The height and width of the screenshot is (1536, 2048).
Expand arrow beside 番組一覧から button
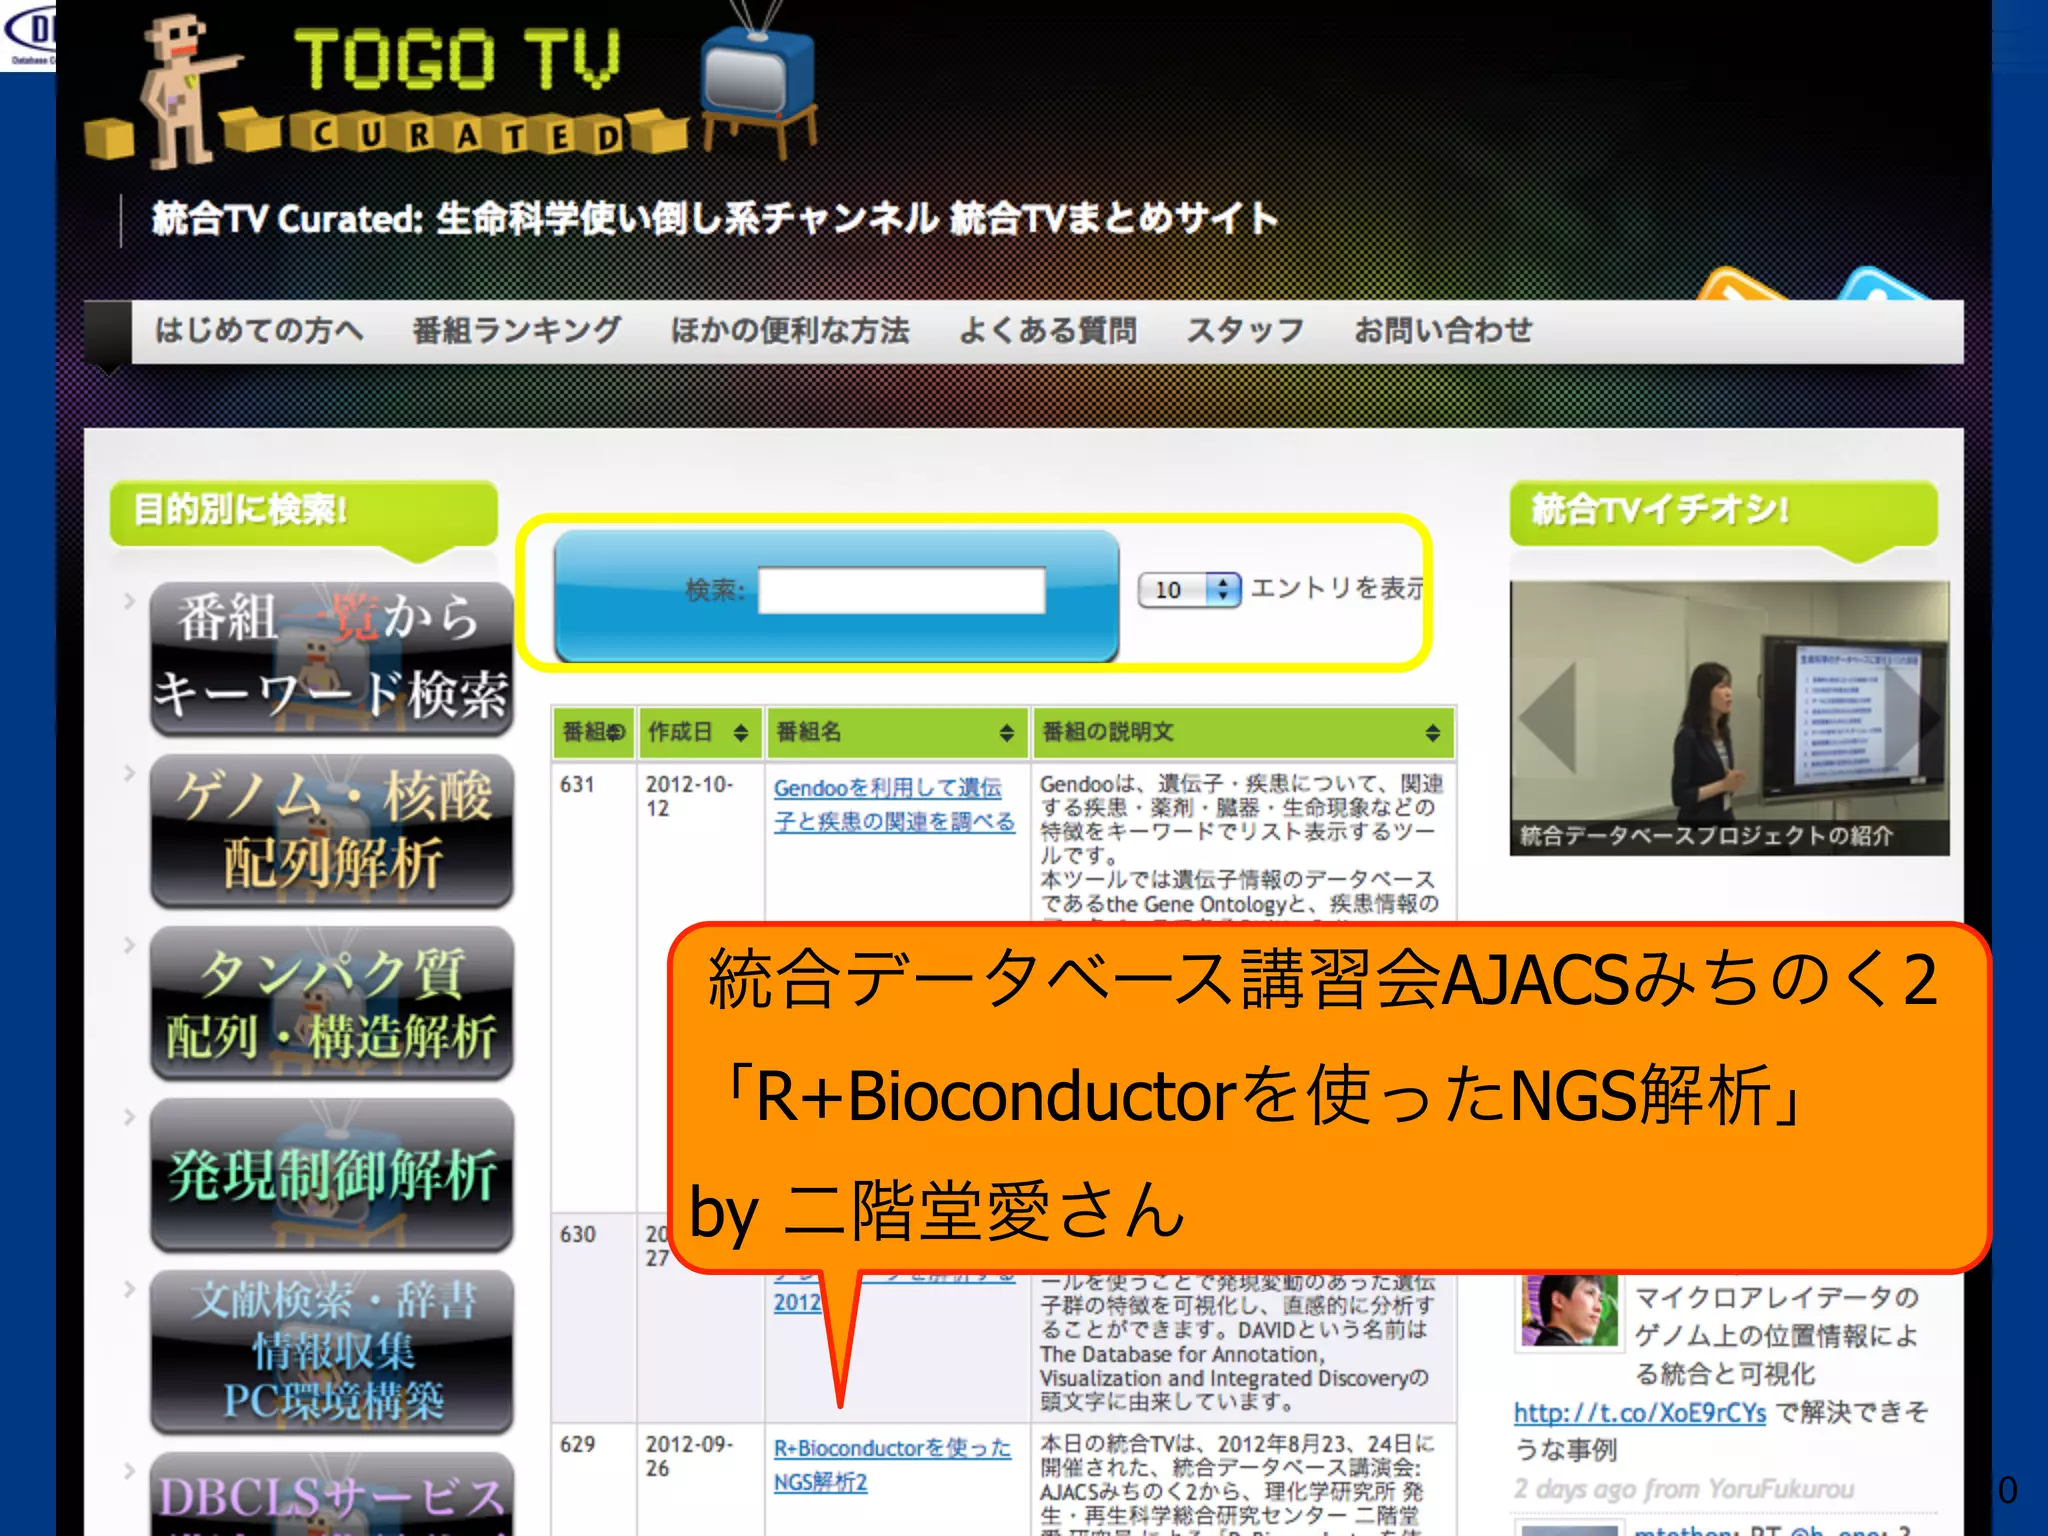[129, 601]
